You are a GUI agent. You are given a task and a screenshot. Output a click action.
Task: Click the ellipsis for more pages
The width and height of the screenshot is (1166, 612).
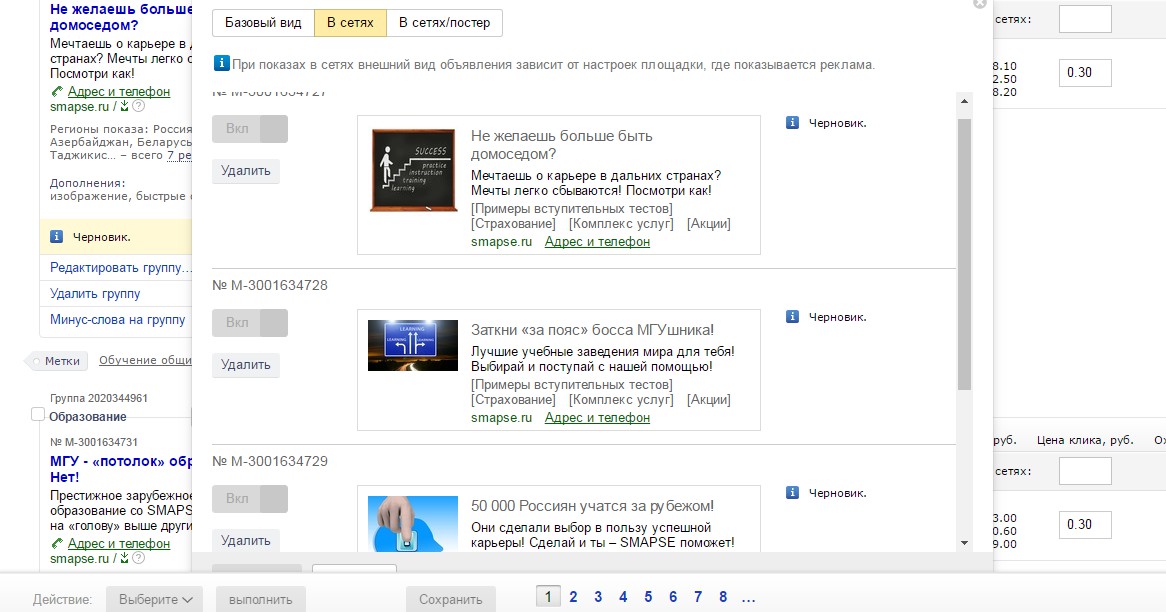pos(748,598)
